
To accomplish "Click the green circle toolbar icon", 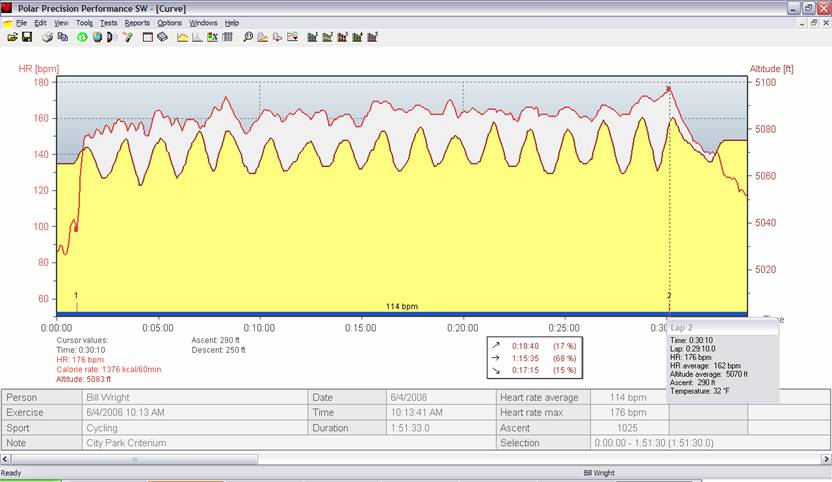I will 82,37.
